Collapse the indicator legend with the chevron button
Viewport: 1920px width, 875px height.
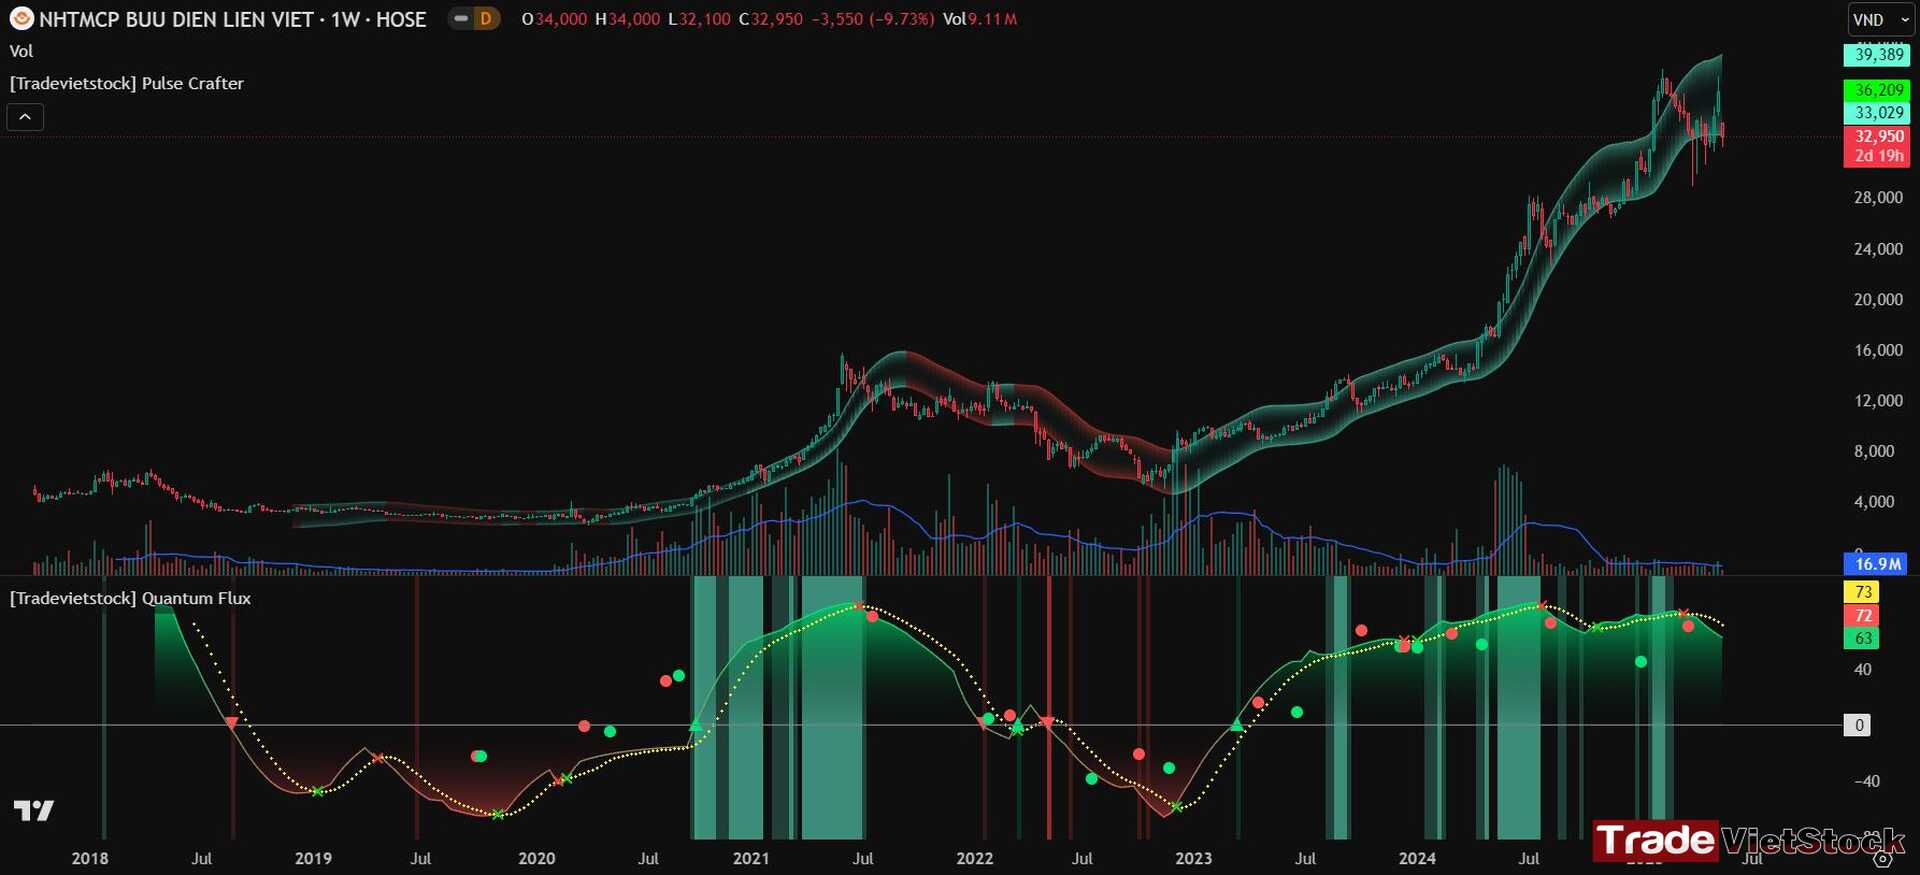click(x=25, y=117)
